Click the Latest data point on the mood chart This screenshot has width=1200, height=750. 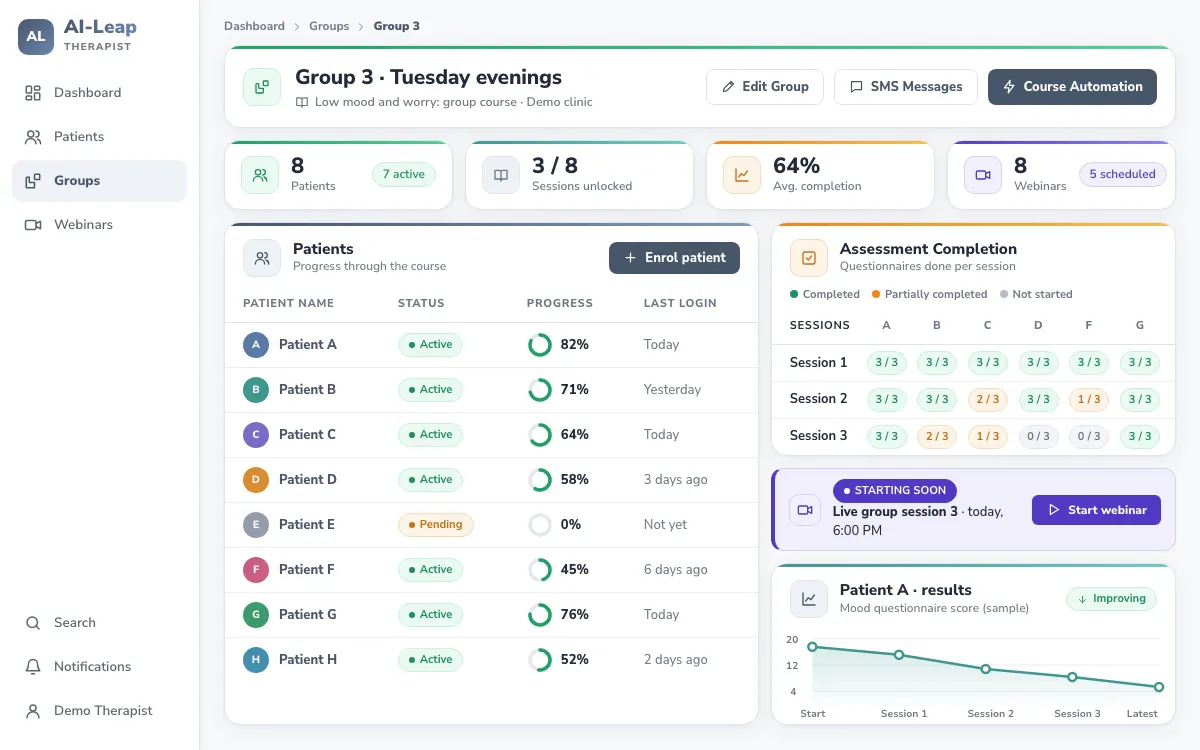[x=1159, y=687]
